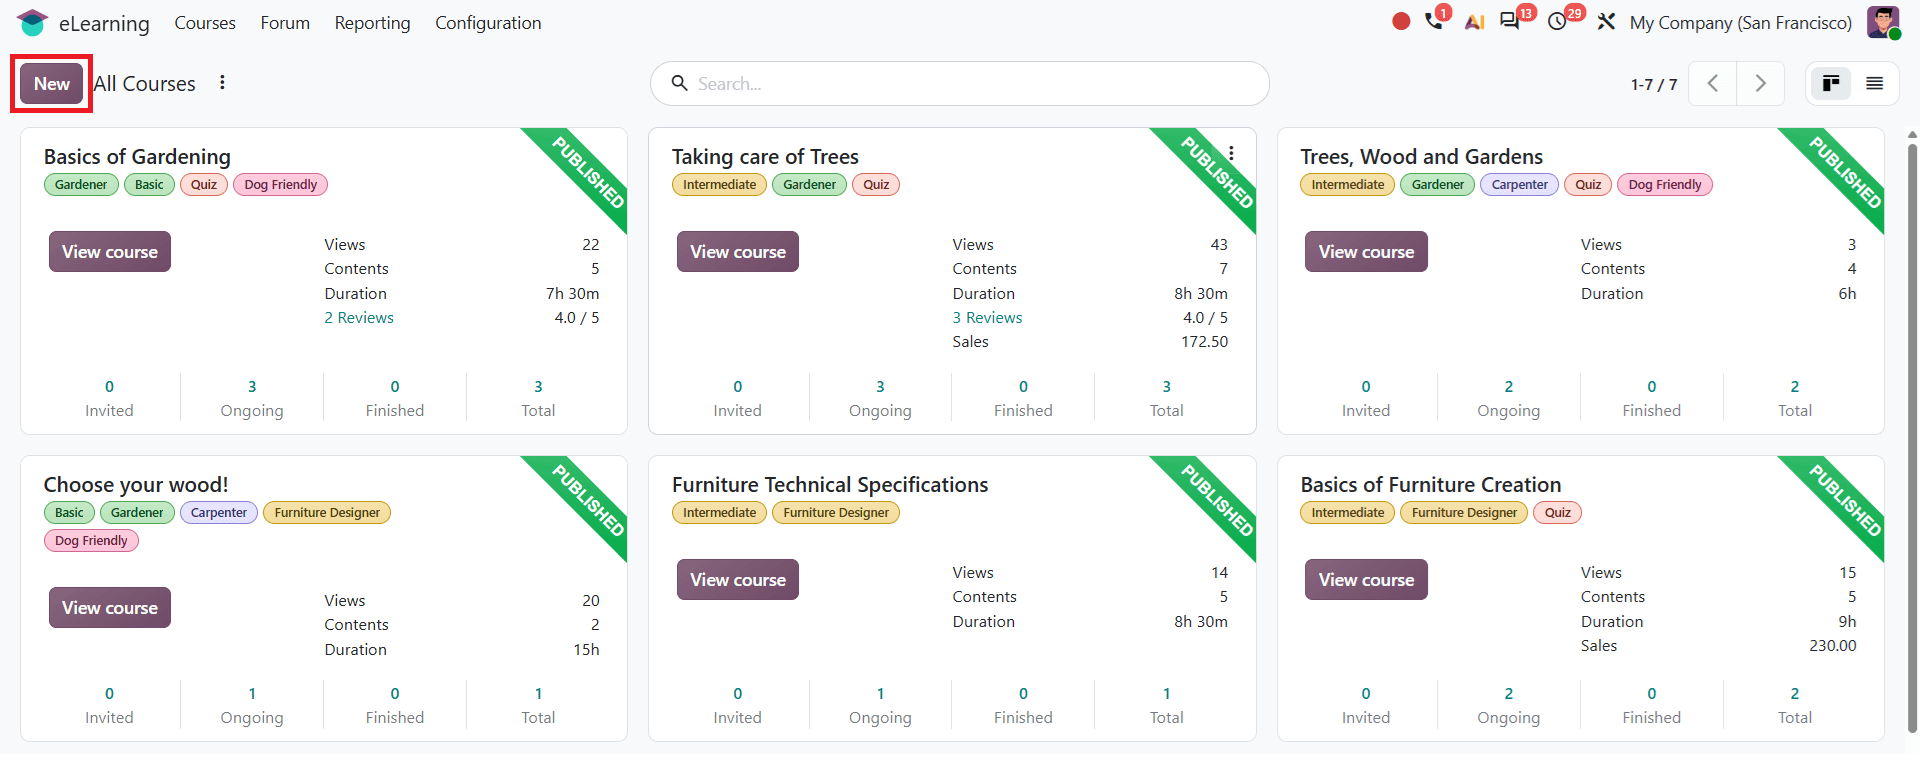Click Sales value 172.50 on Taking care of Trees
The height and width of the screenshot is (765, 1920).
[1204, 341]
